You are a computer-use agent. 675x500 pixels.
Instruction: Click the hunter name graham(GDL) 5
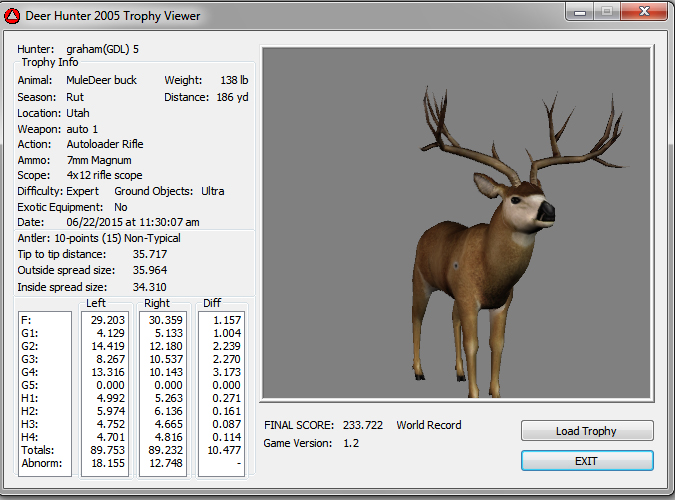pyautogui.click(x=103, y=48)
